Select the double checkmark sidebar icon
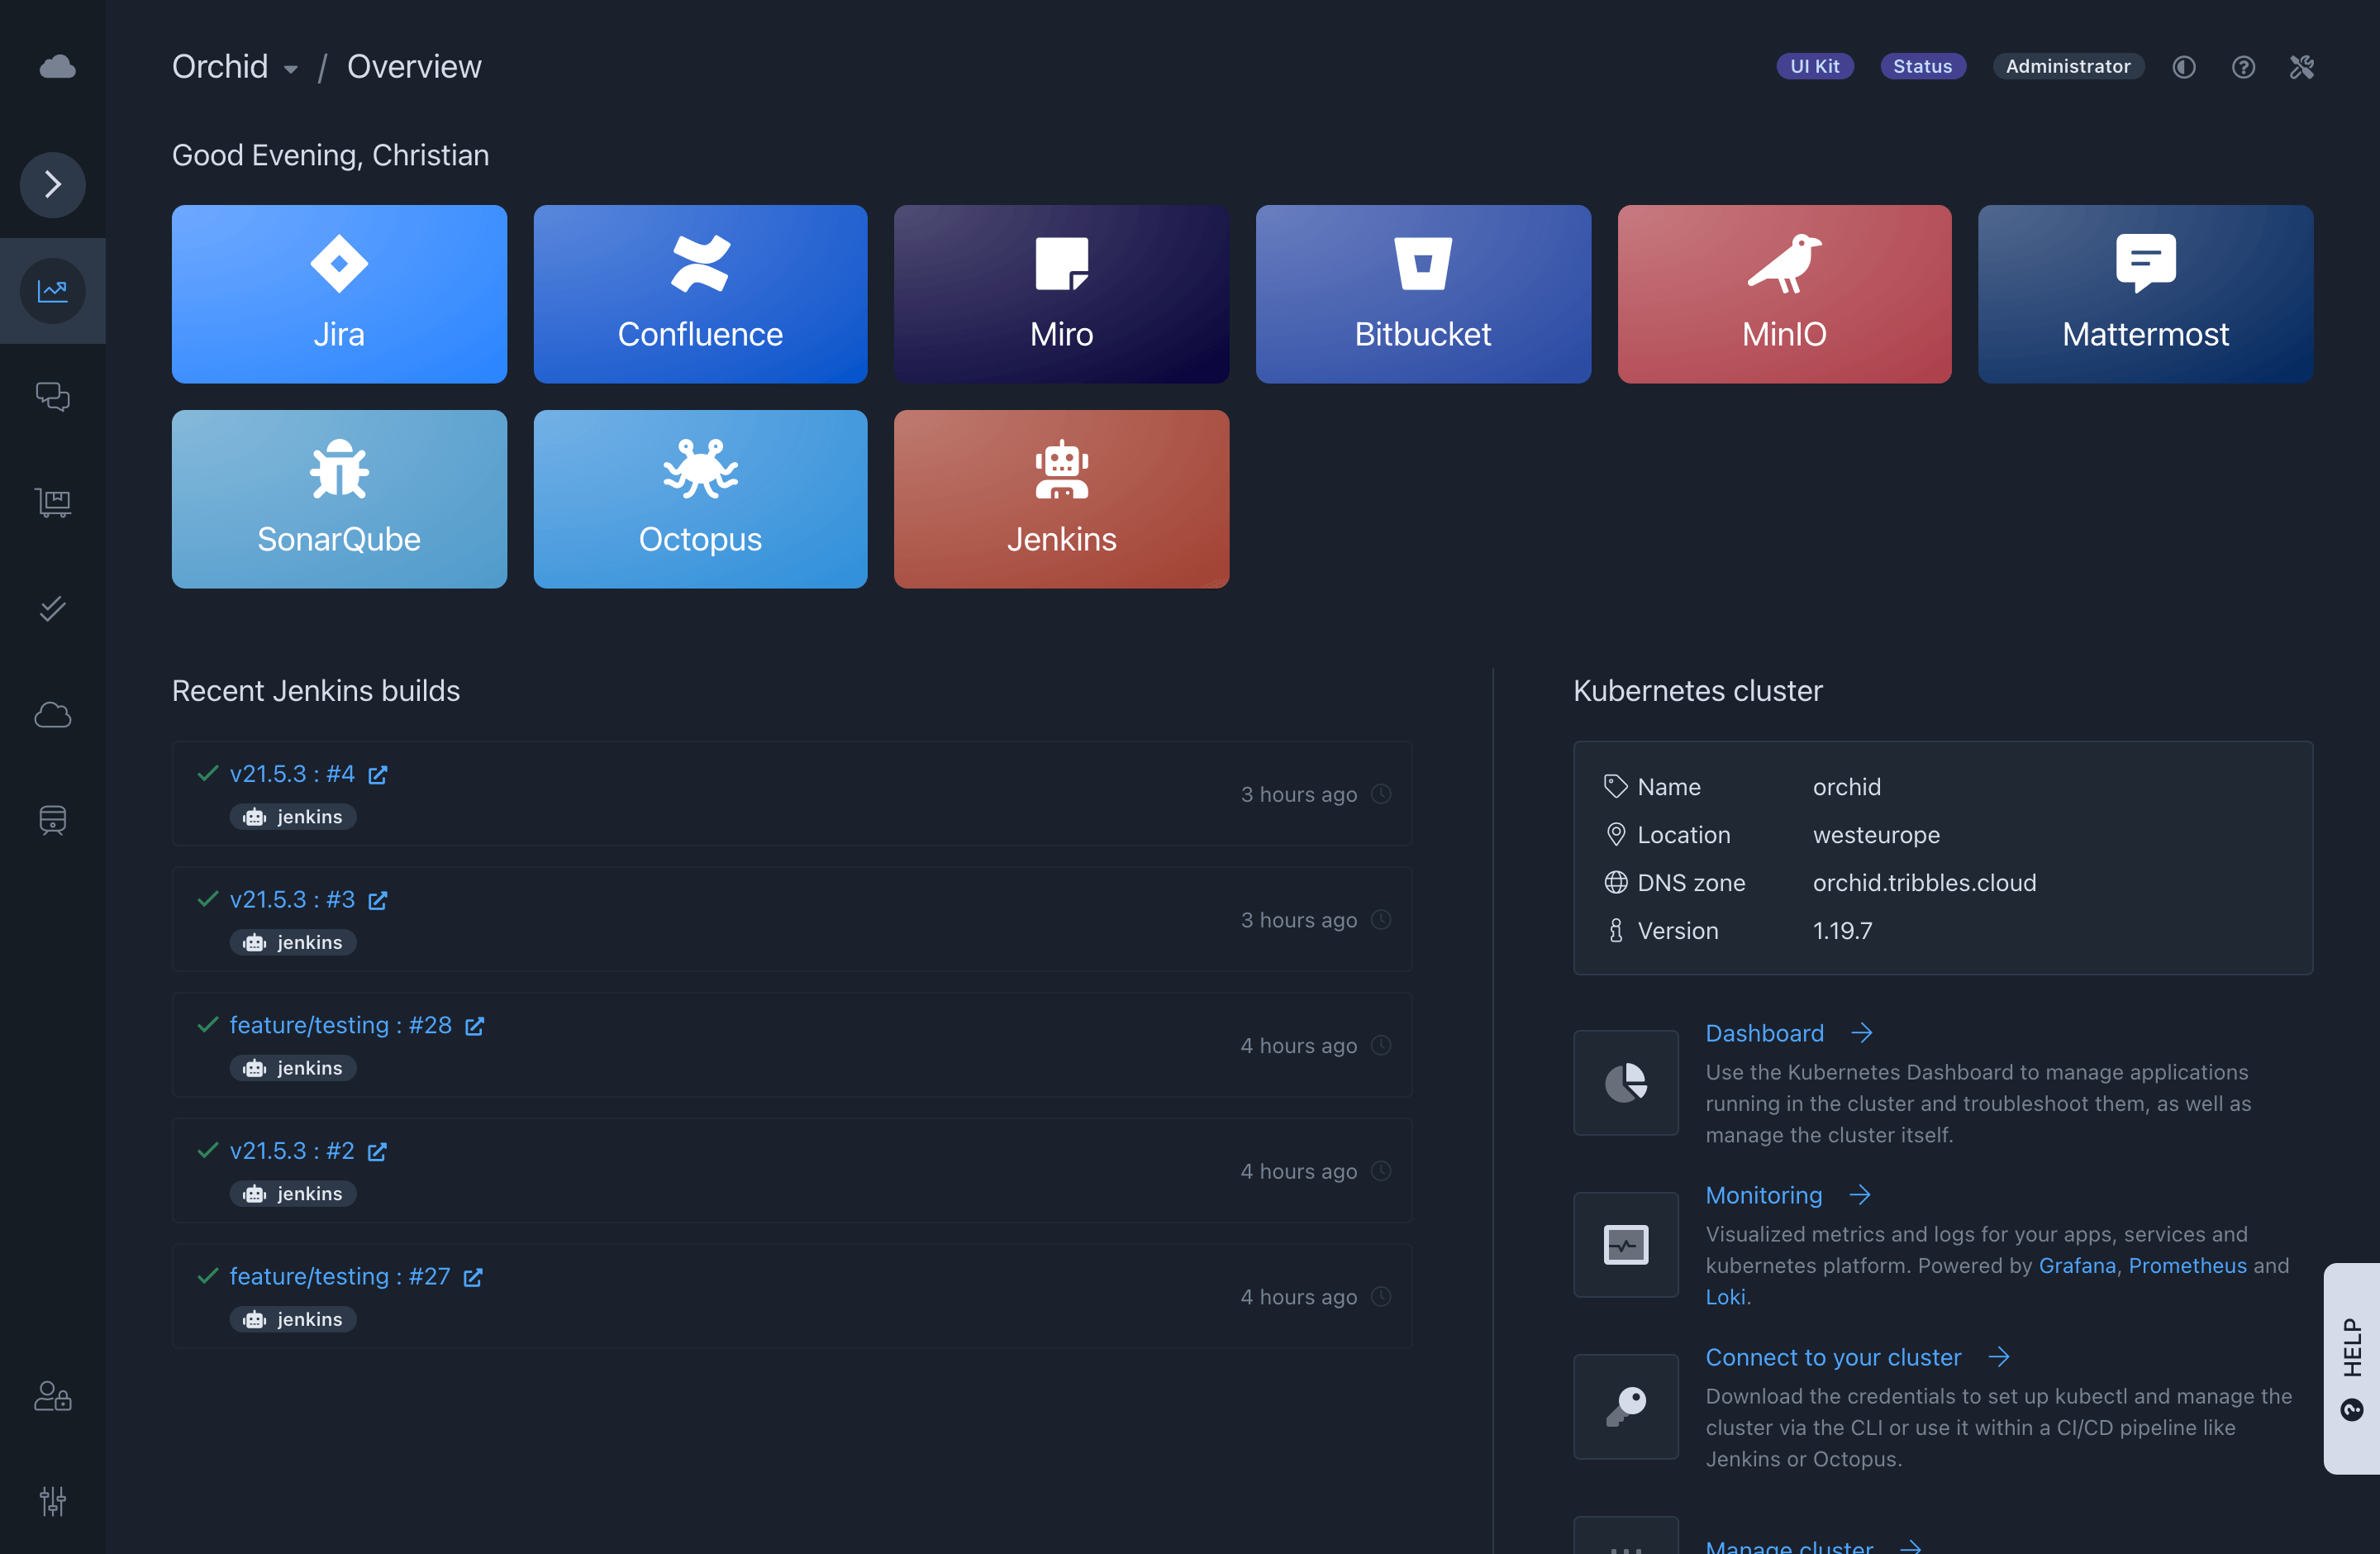This screenshot has width=2380, height=1554. pyautogui.click(x=53, y=608)
